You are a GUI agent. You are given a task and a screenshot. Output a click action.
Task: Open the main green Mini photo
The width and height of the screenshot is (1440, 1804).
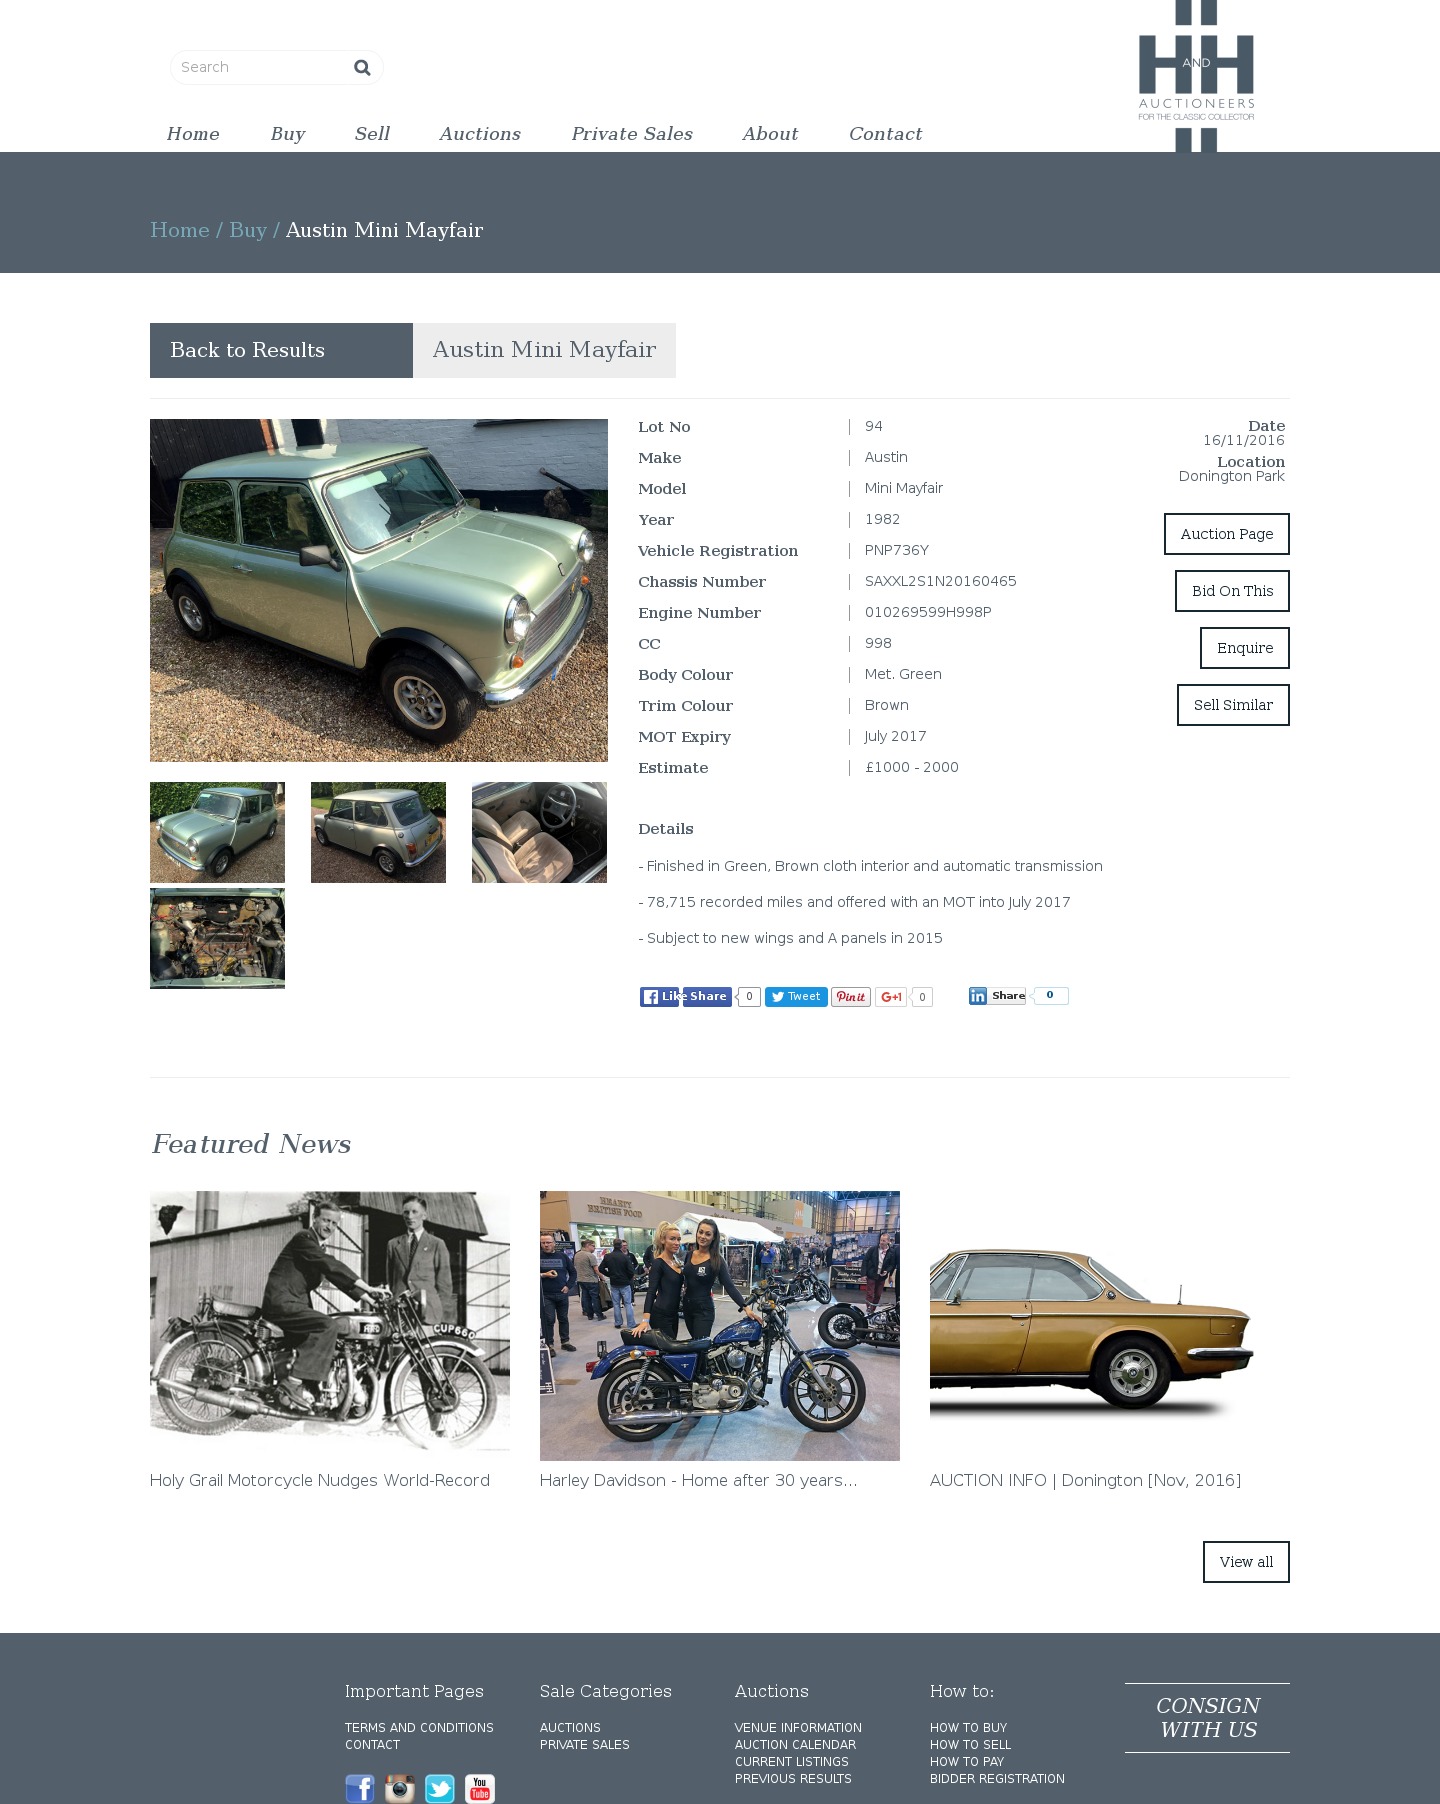(379, 590)
